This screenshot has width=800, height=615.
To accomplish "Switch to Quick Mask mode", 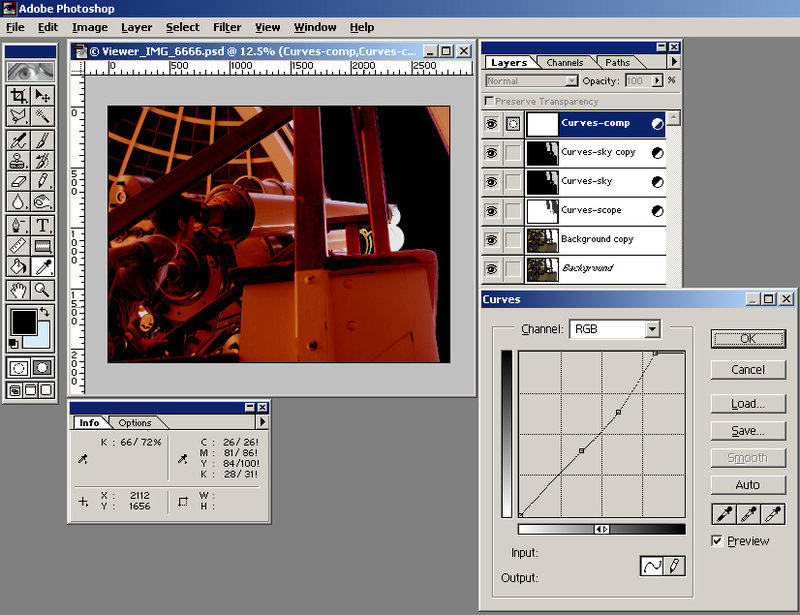I will point(43,368).
